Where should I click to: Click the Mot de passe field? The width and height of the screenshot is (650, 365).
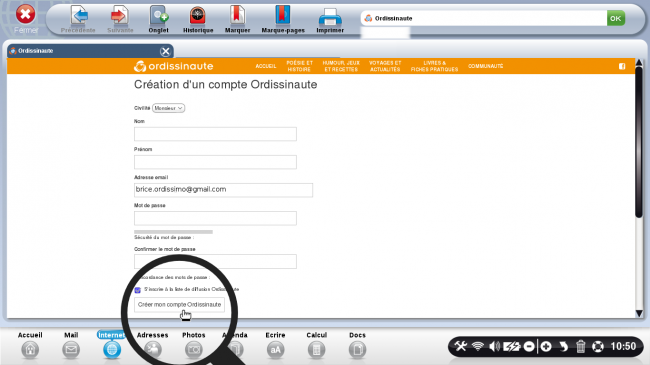tap(215, 218)
